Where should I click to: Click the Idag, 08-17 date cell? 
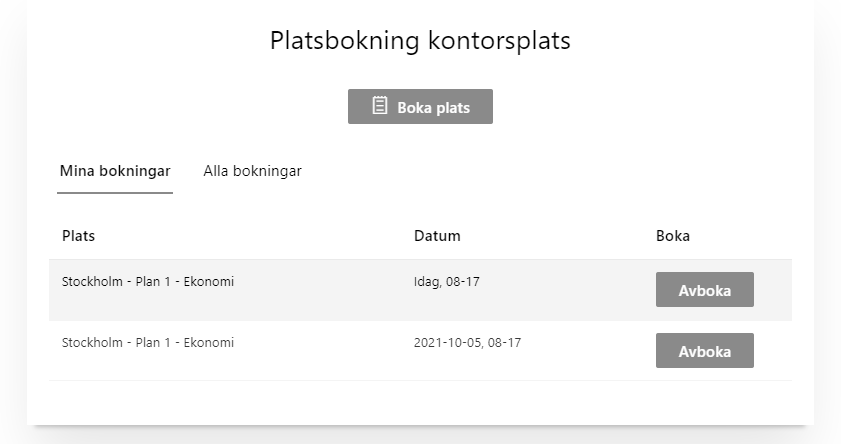(446, 282)
